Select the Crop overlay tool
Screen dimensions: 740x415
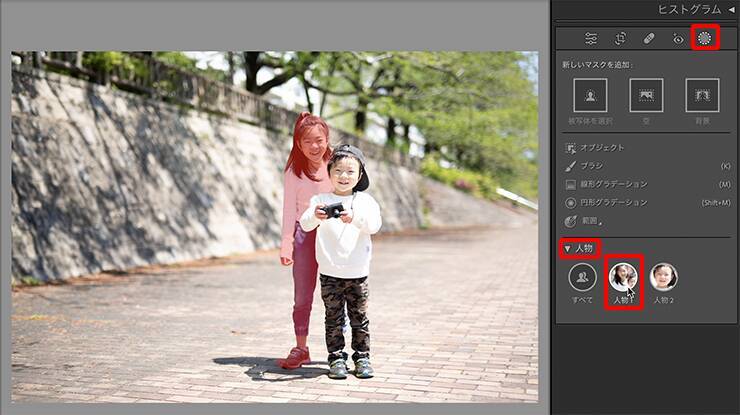point(620,39)
